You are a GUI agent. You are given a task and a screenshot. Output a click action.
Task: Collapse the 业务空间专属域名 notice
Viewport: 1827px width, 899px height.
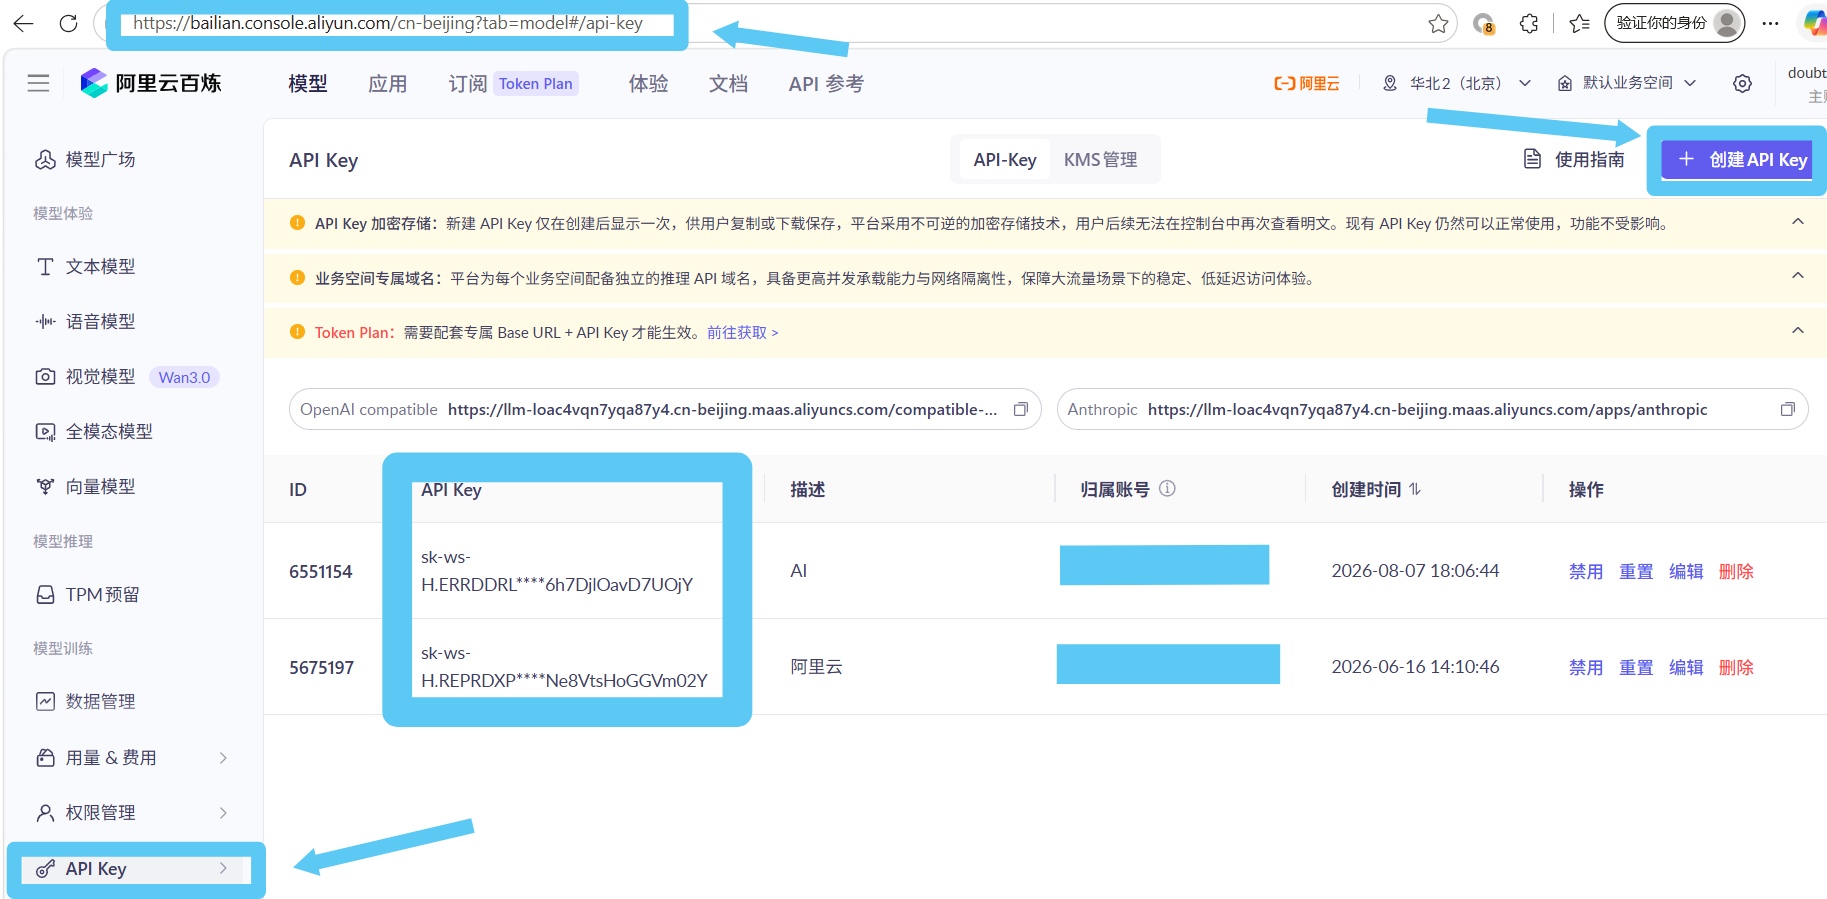[x=1798, y=277]
